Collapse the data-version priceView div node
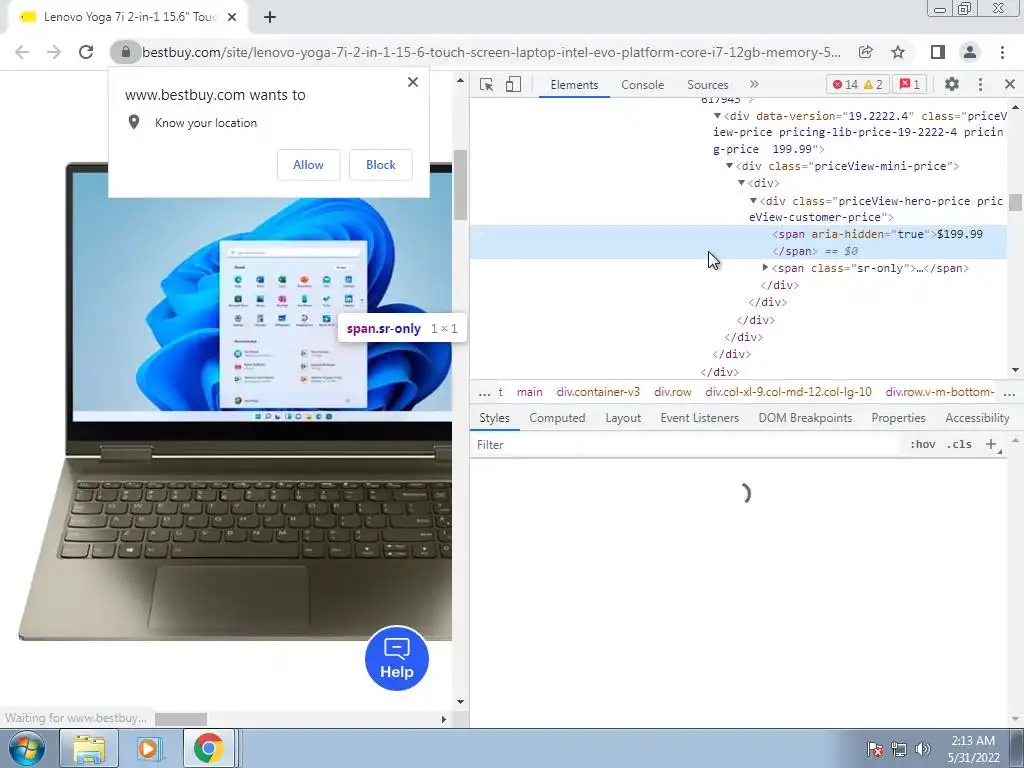The image size is (1024, 768). pyautogui.click(x=717, y=116)
